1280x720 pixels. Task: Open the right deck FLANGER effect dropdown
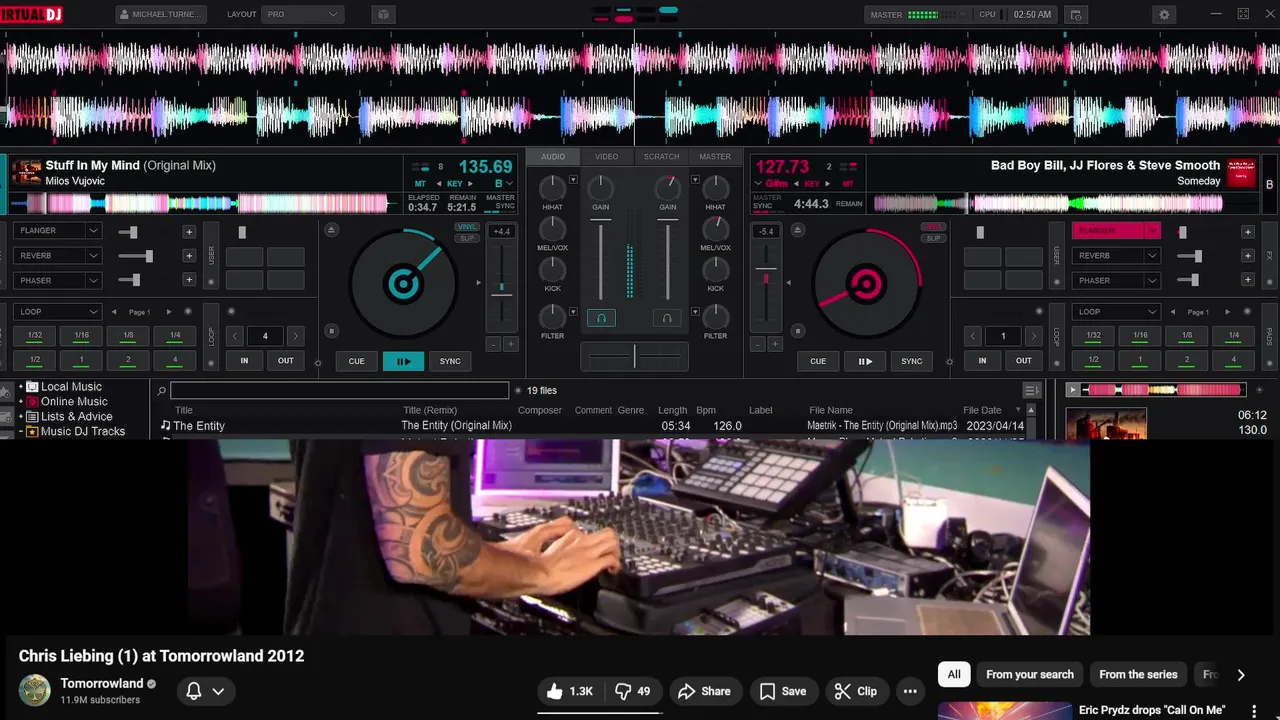tap(1152, 231)
